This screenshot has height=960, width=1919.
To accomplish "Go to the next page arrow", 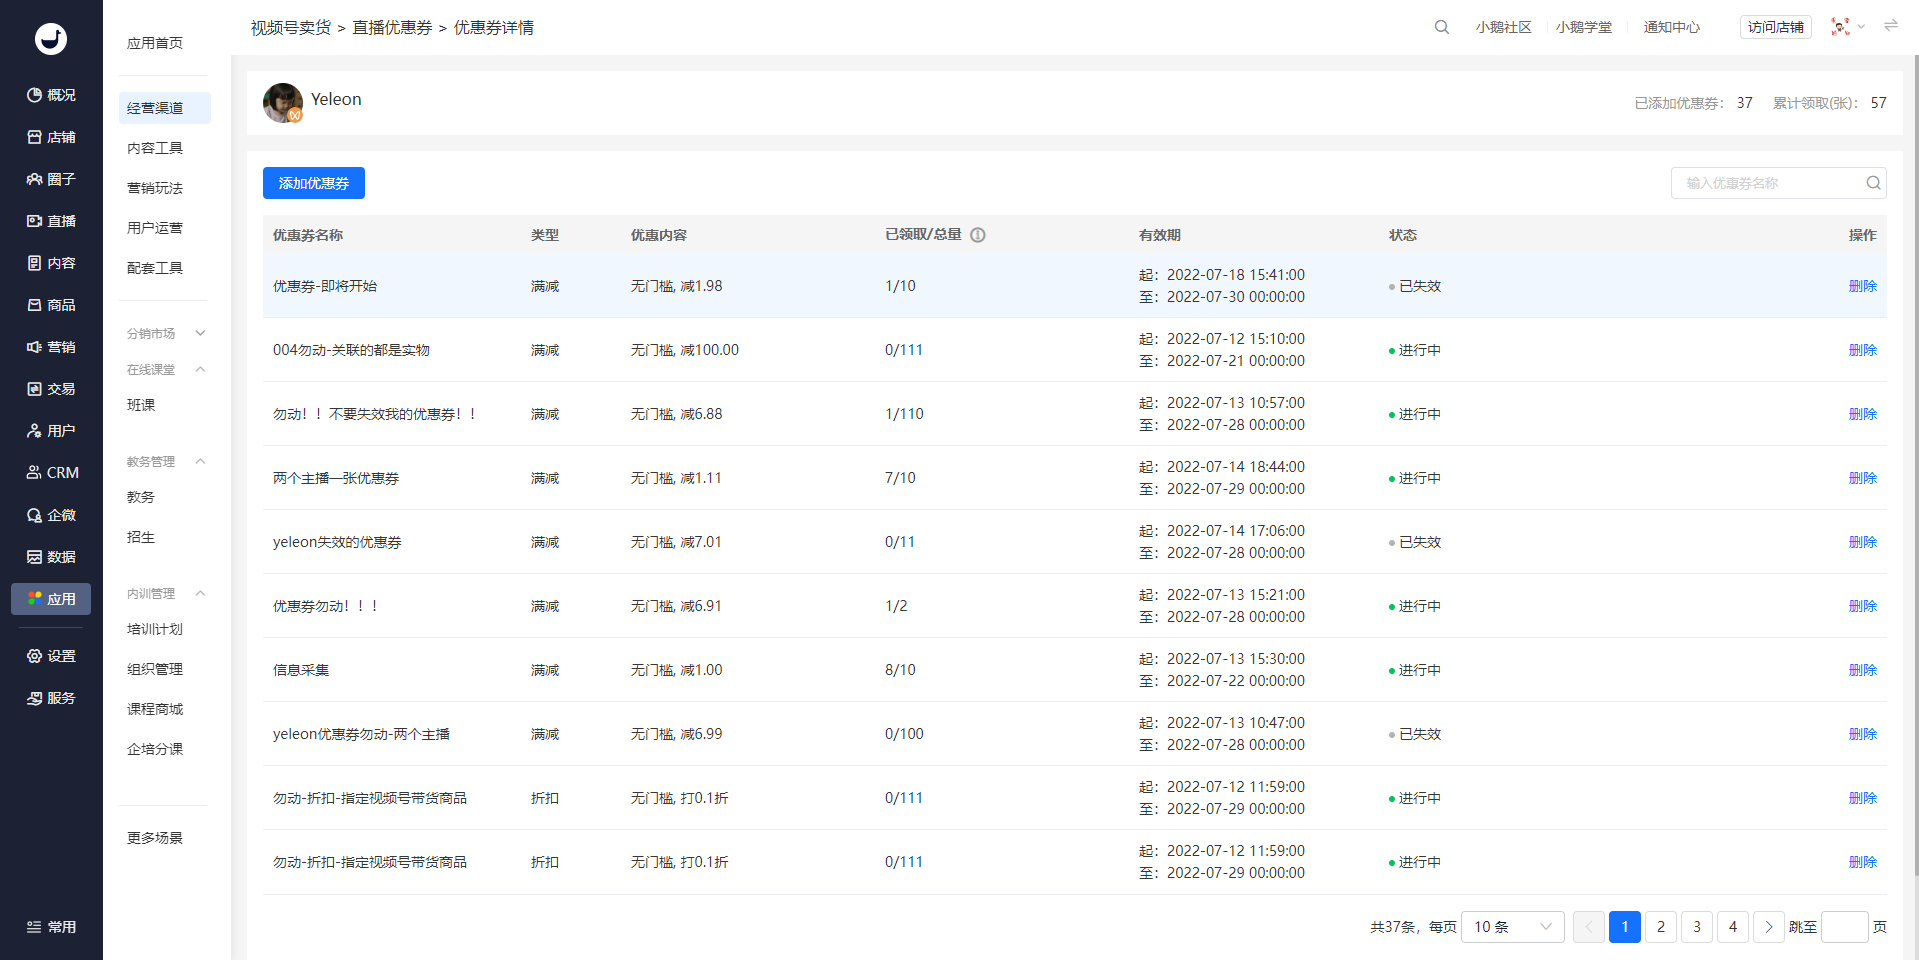I will 1769,927.
